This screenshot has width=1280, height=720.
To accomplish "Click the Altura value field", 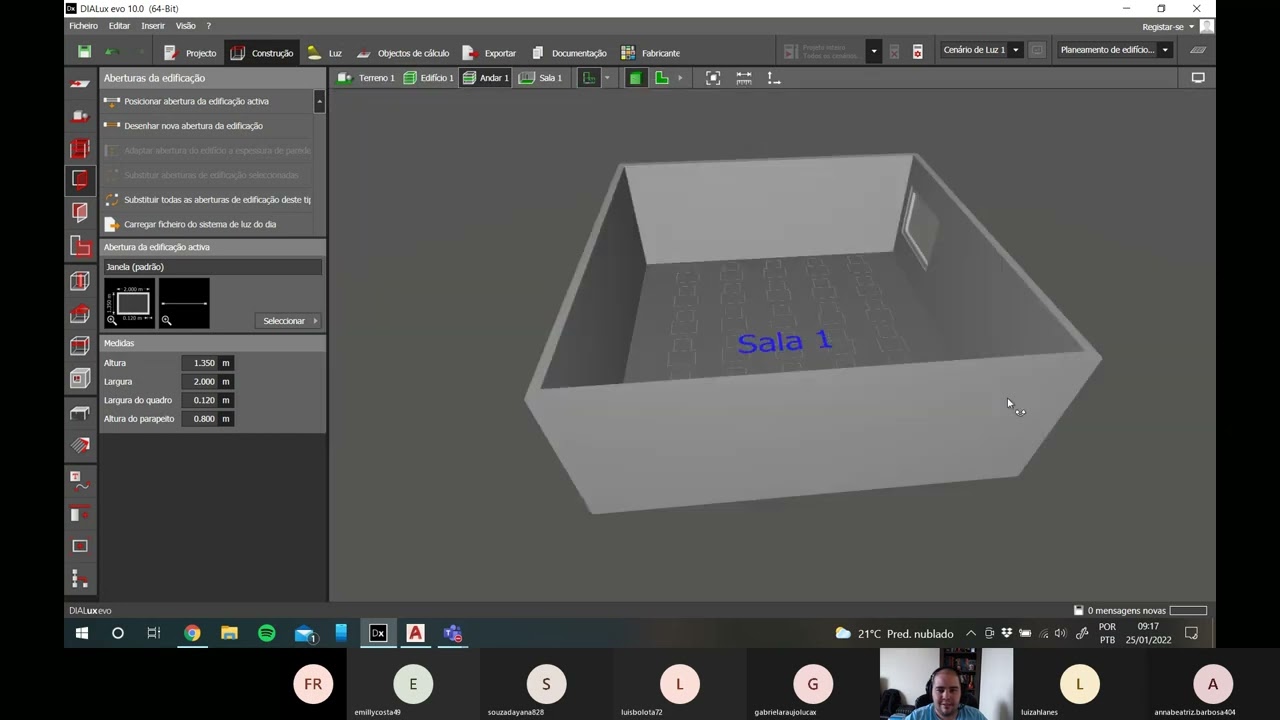I will [200, 363].
